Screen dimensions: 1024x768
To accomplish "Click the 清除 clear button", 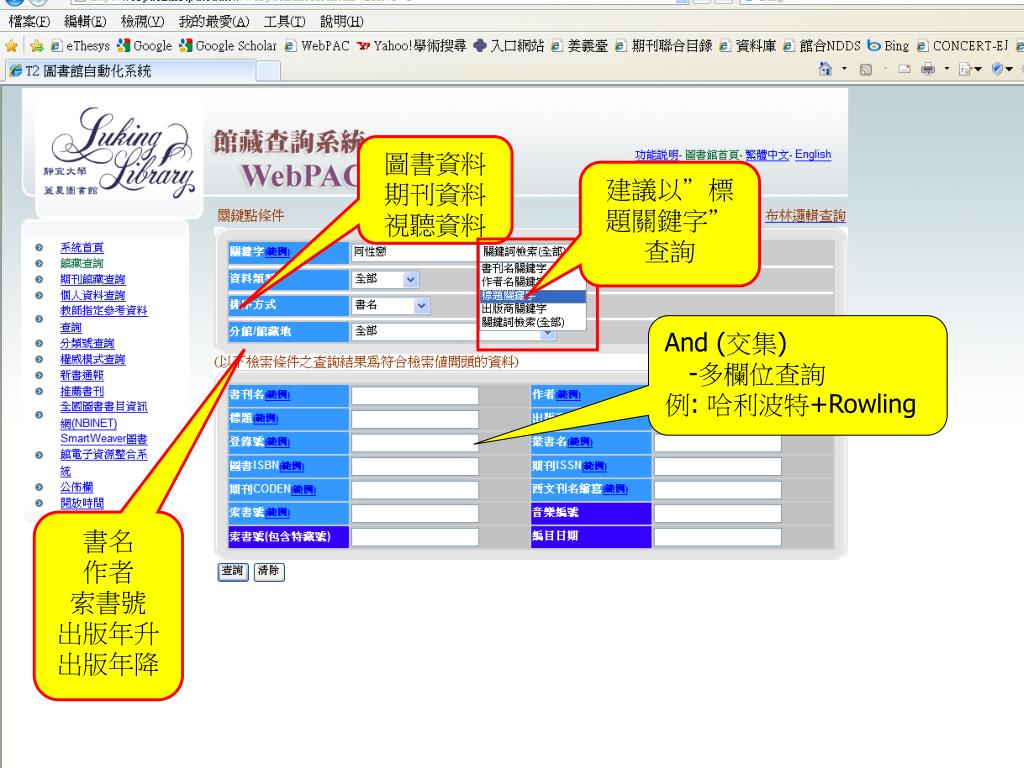I will (269, 571).
